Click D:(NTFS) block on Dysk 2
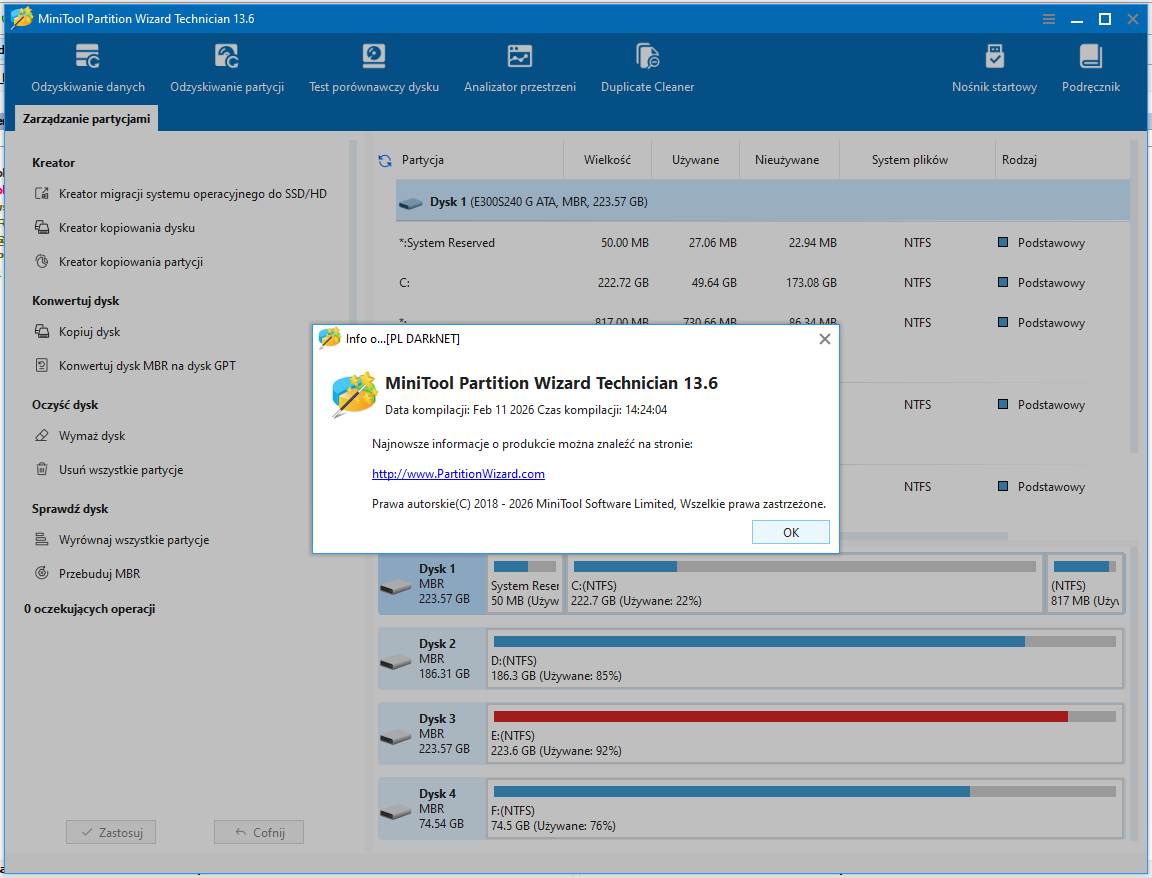The height and width of the screenshot is (878, 1152). [x=804, y=659]
